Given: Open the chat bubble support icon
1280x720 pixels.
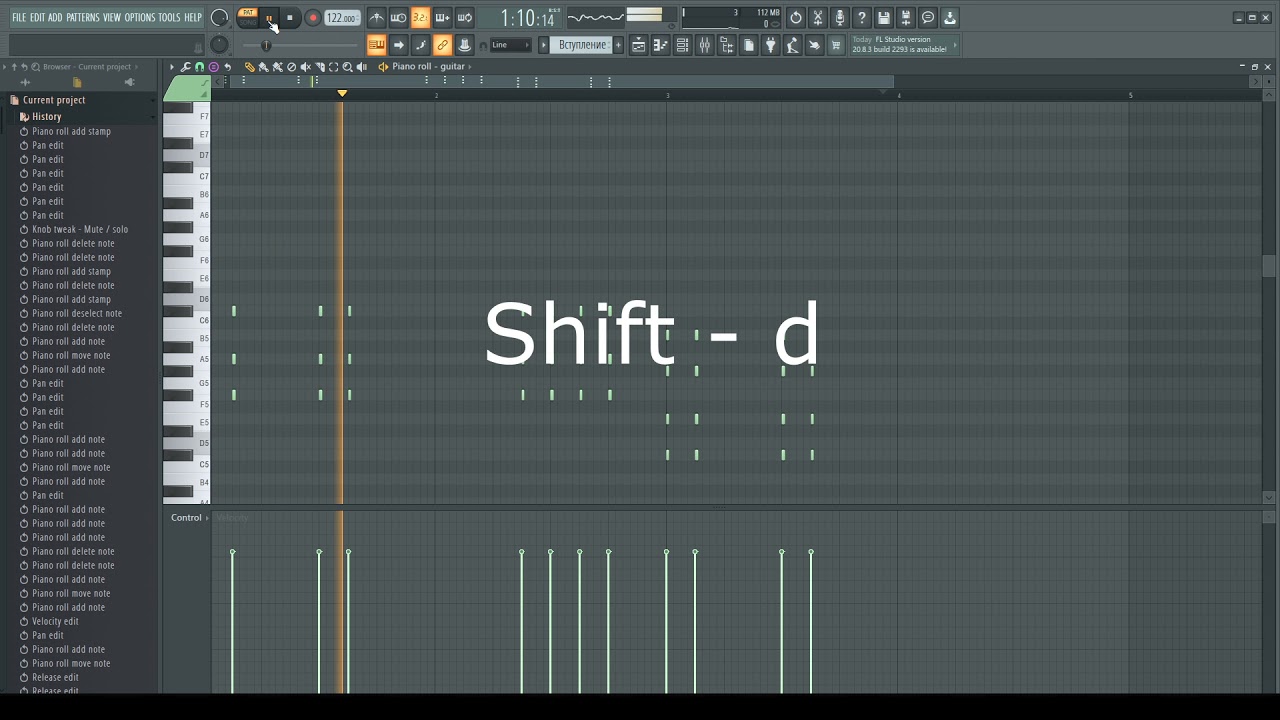Looking at the screenshot, I should (928, 18).
